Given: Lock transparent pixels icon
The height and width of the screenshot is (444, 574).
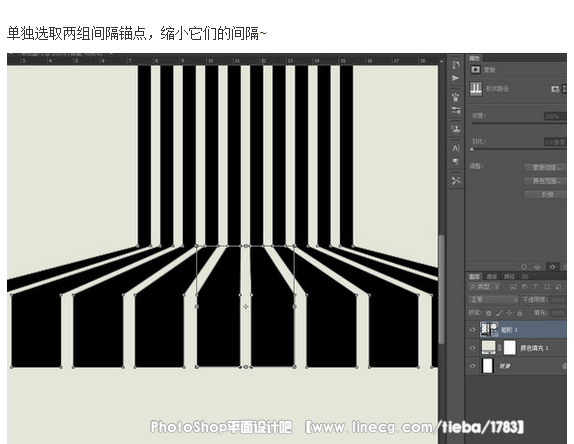Looking at the screenshot, I should tap(488, 313).
